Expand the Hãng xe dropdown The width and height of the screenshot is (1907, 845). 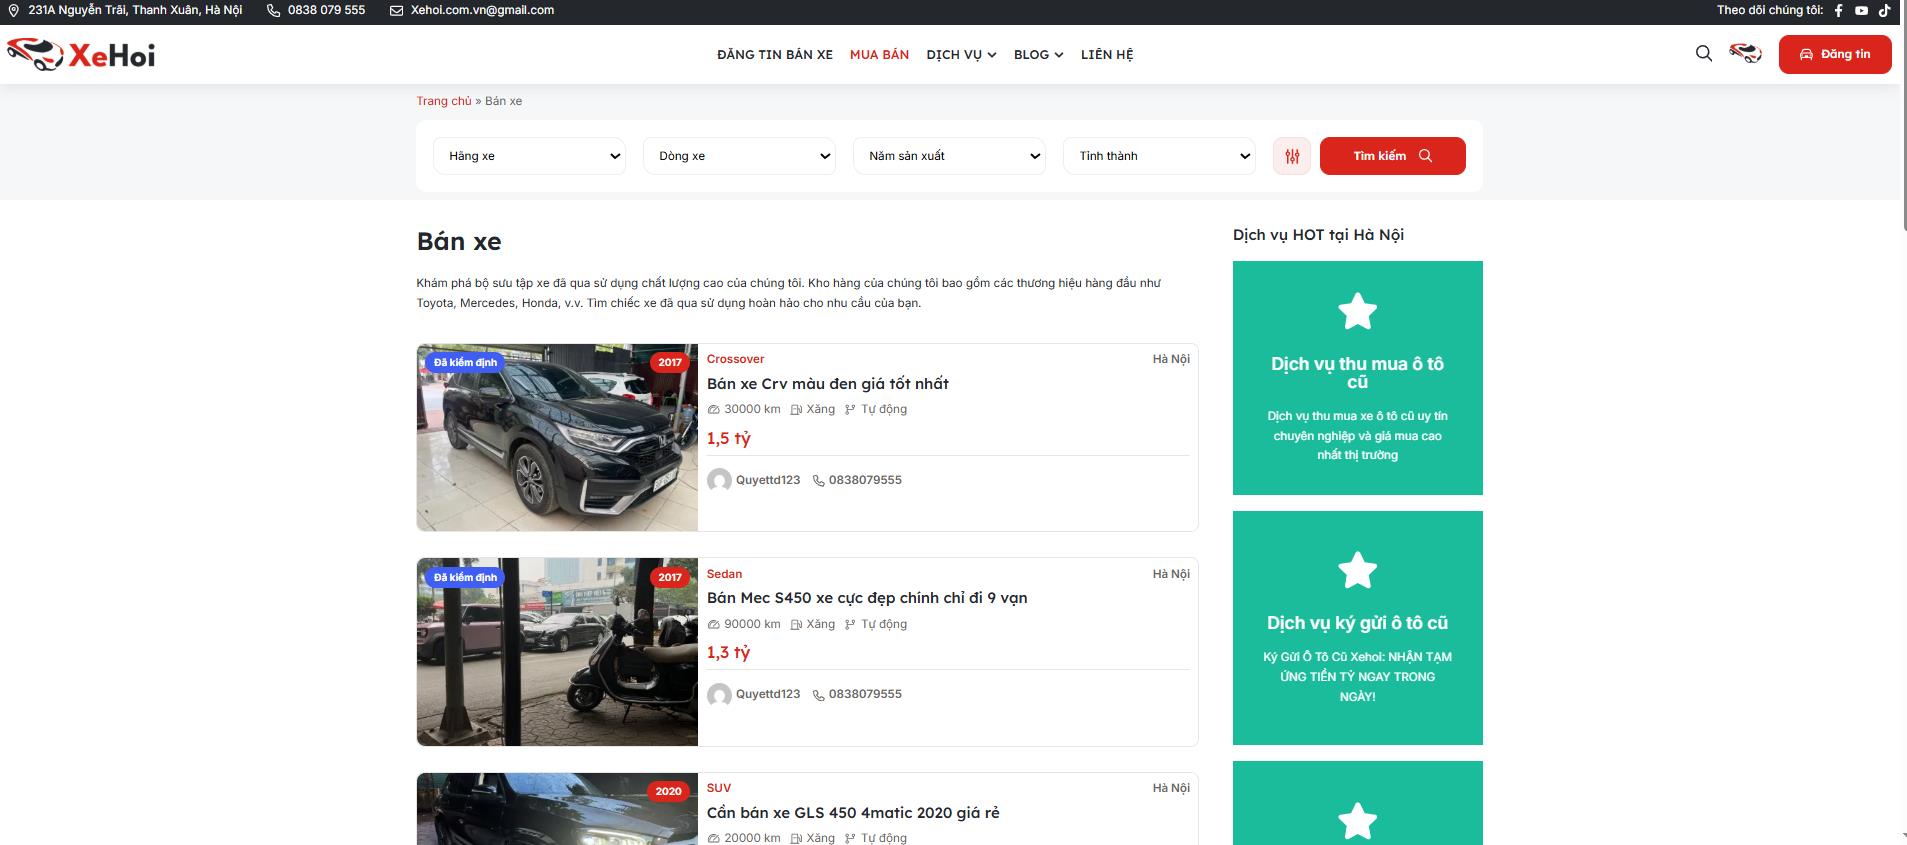click(x=530, y=156)
